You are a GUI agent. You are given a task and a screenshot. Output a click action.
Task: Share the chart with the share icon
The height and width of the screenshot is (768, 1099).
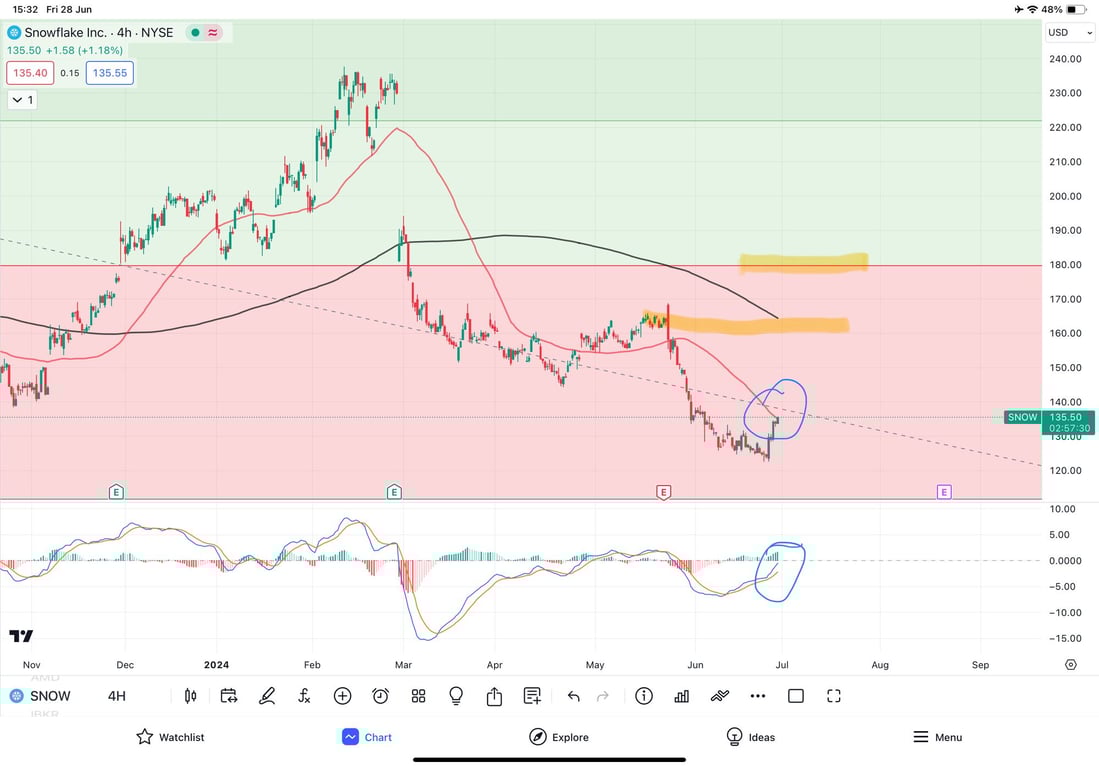coord(494,696)
